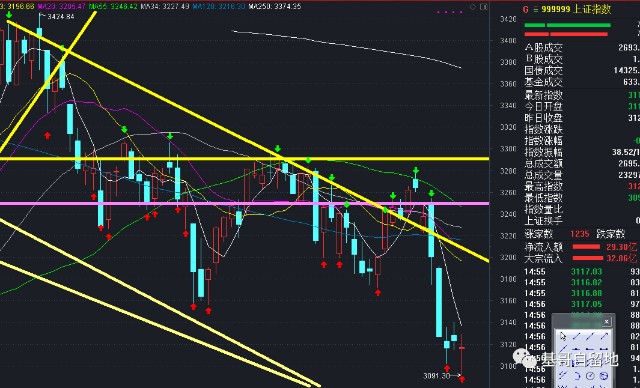The image size is (640, 388).
Task: Select the arc drawing tool
Action: point(578,376)
